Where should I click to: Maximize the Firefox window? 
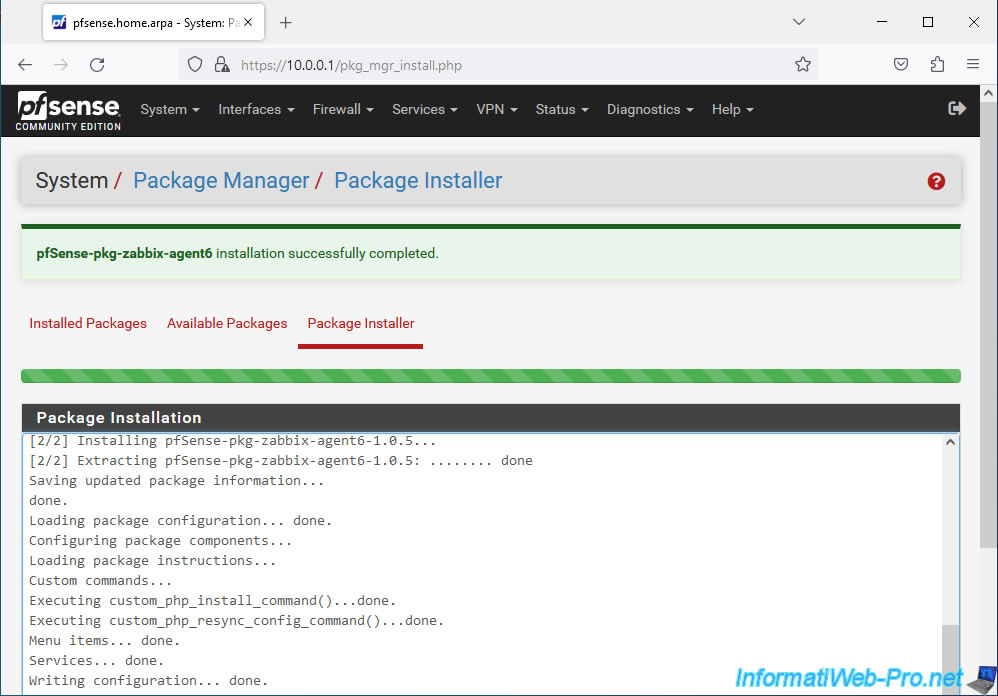(x=928, y=22)
